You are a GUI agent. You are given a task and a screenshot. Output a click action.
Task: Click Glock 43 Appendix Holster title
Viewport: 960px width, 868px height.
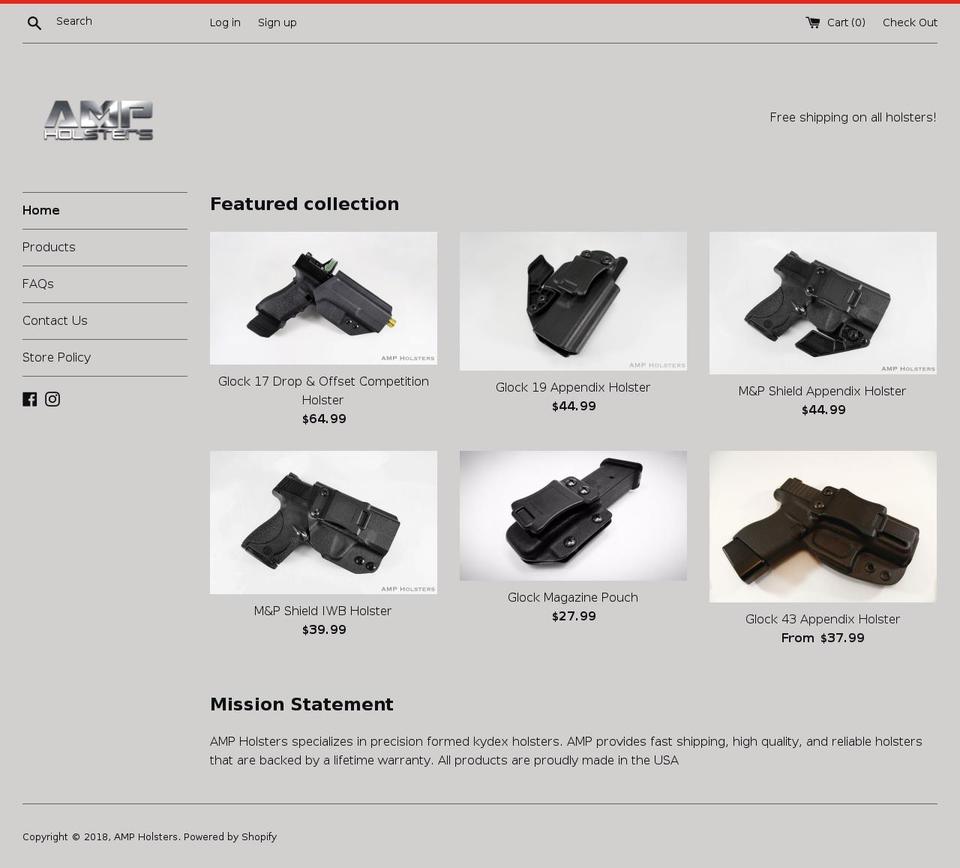[x=823, y=619]
